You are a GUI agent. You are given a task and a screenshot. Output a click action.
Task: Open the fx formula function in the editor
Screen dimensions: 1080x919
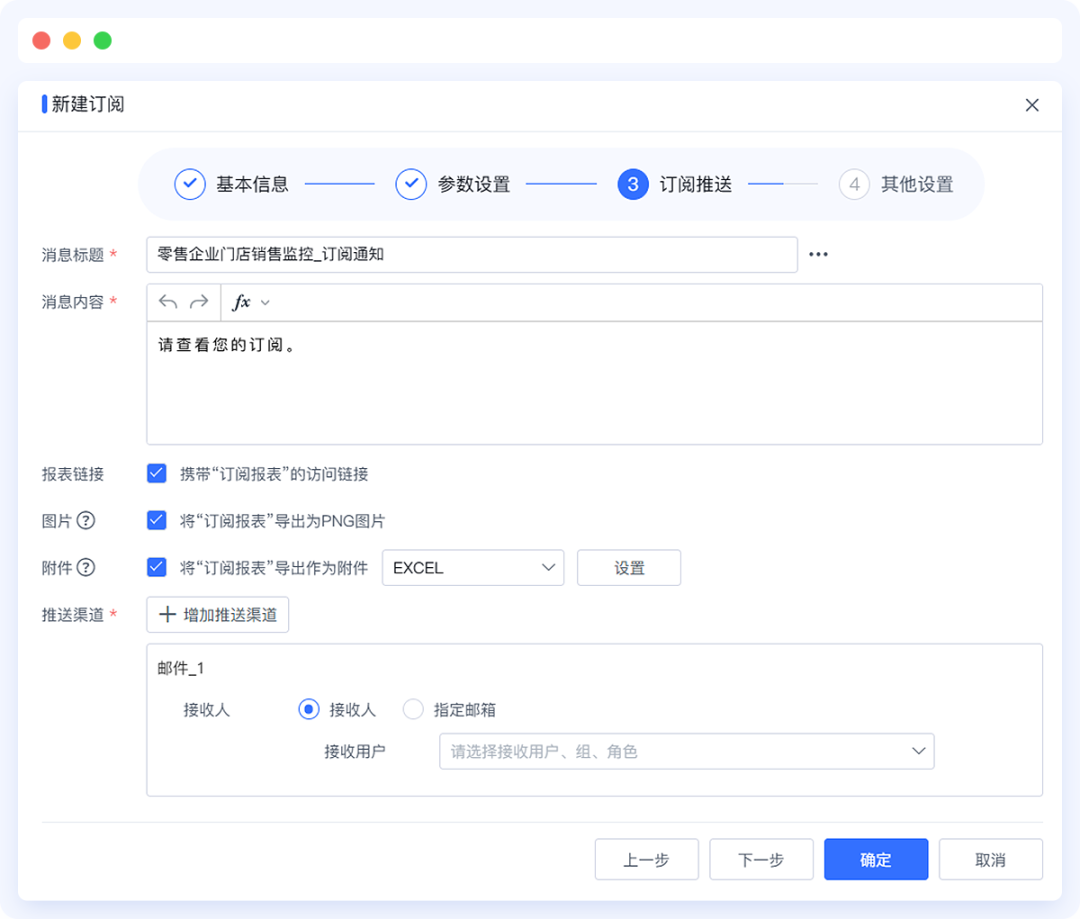coord(243,302)
